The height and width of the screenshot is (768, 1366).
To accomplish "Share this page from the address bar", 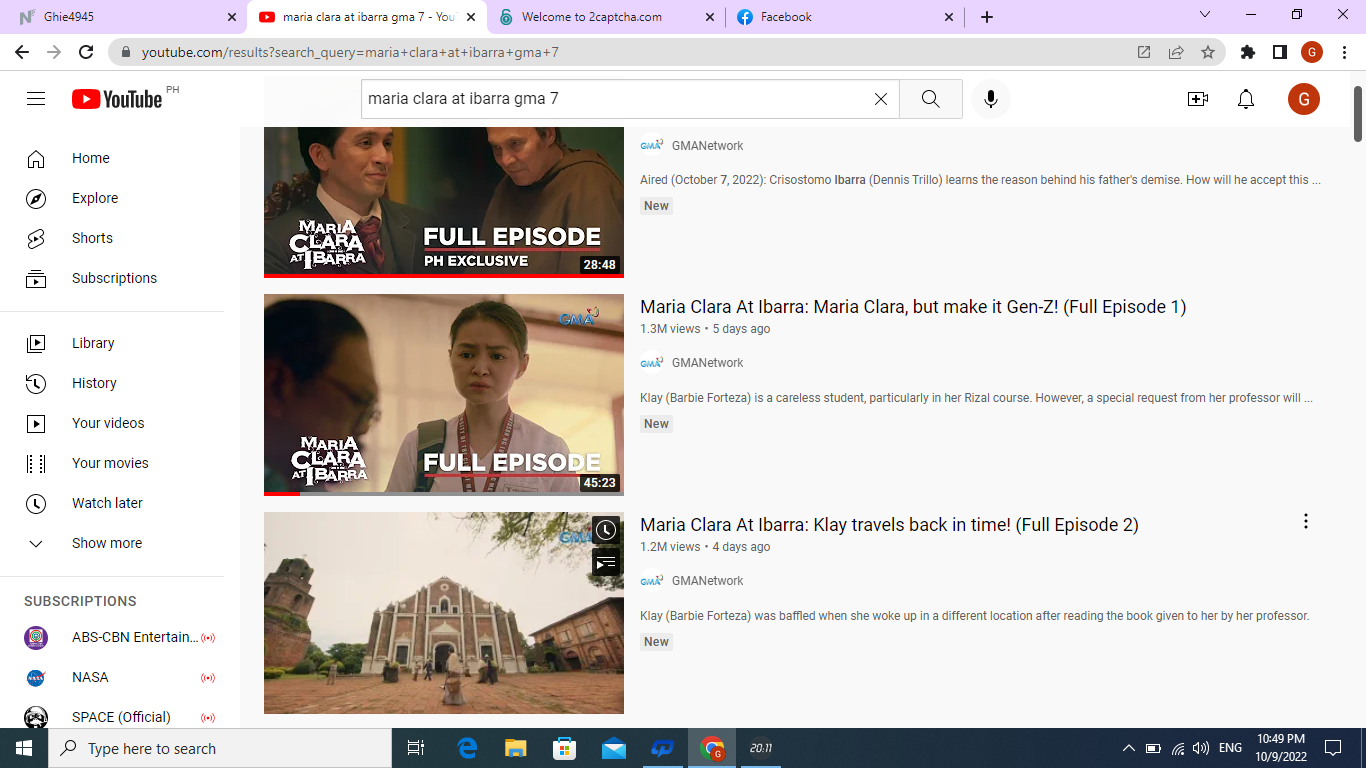I will click(x=1176, y=52).
